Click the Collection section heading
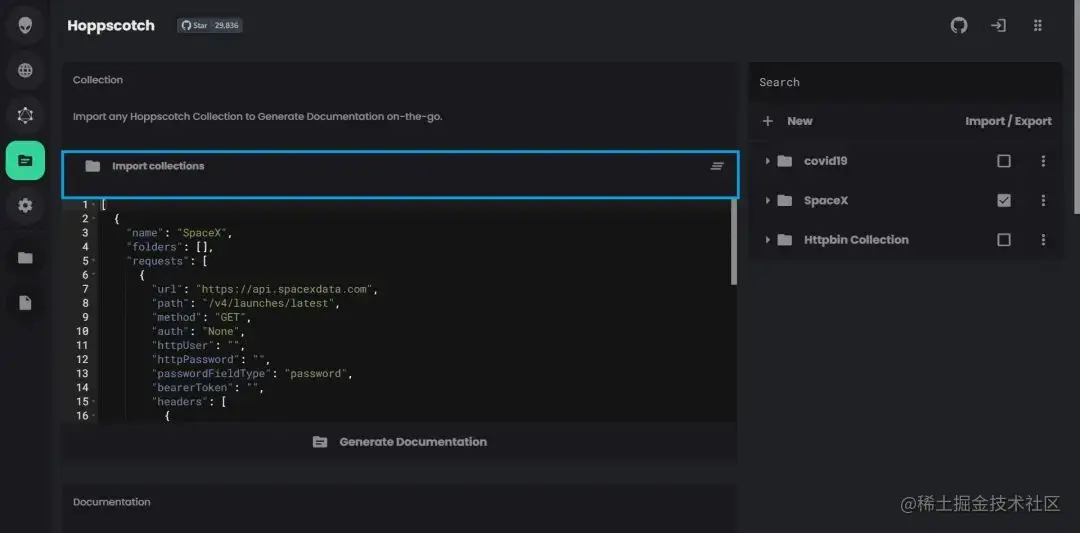The width and height of the screenshot is (1080, 533). [x=98, y=80]
